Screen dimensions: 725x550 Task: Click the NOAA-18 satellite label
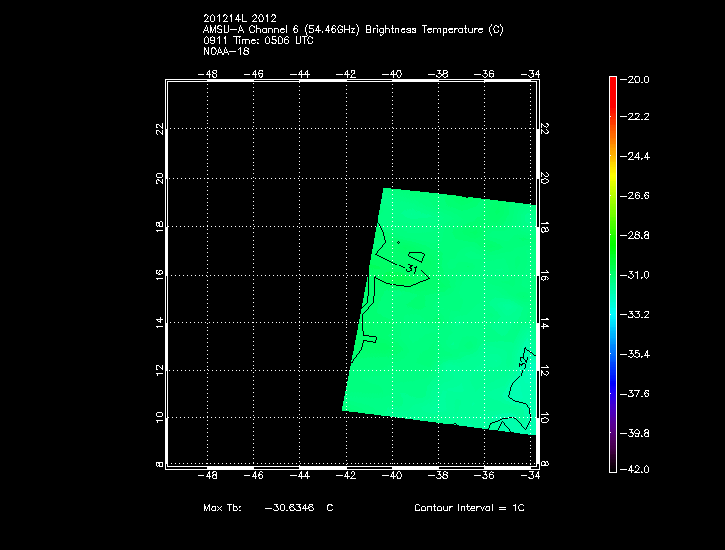pyautogui.click(x=225, y=52)
